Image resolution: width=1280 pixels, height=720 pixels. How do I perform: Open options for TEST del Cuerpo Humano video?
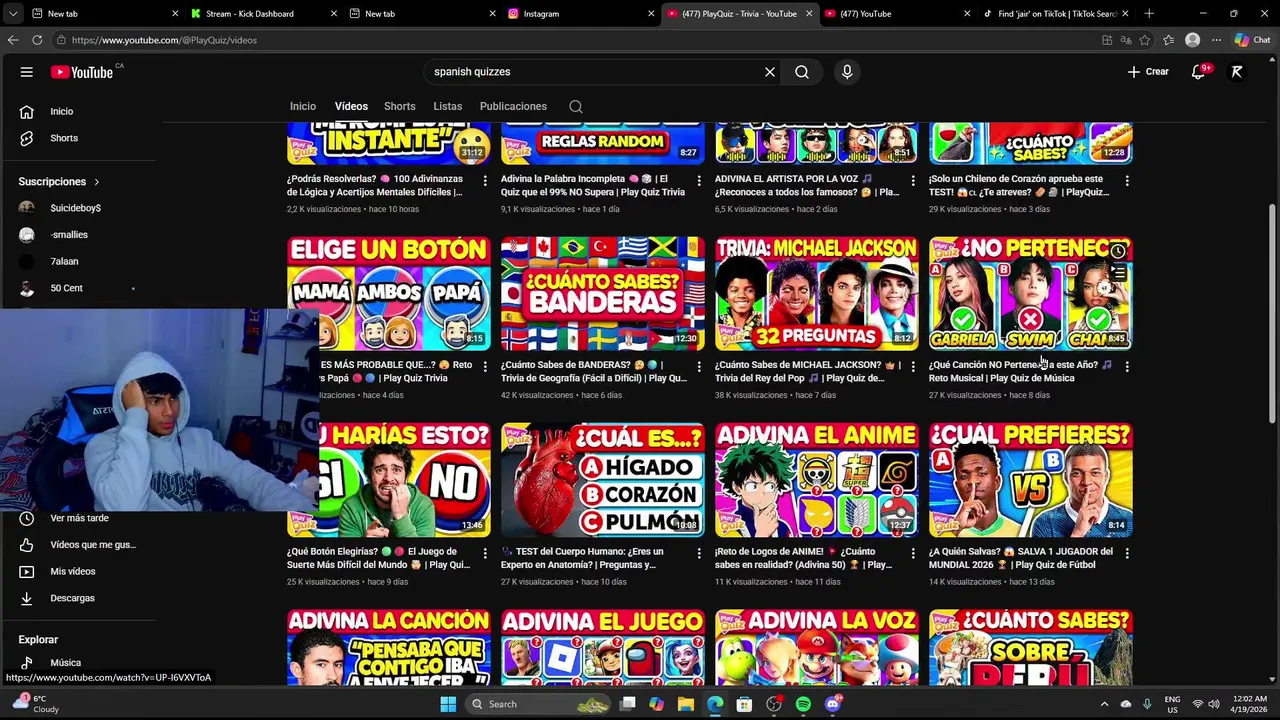click(x=699, y=553)
